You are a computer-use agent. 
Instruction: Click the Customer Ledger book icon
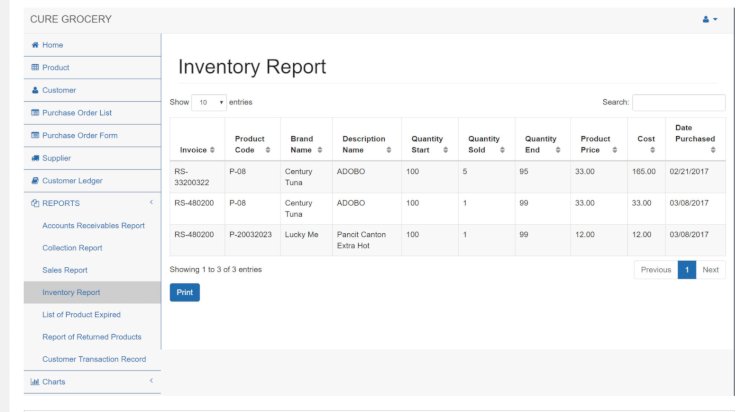35,180
